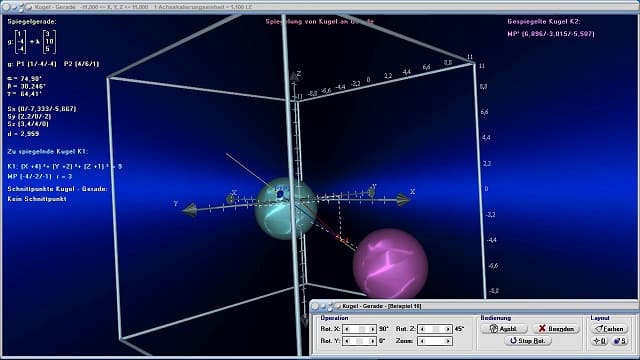This screenshot has width=640, height=360.
Task: Click the S layout button with sphere icon
Action: point(620,341)
